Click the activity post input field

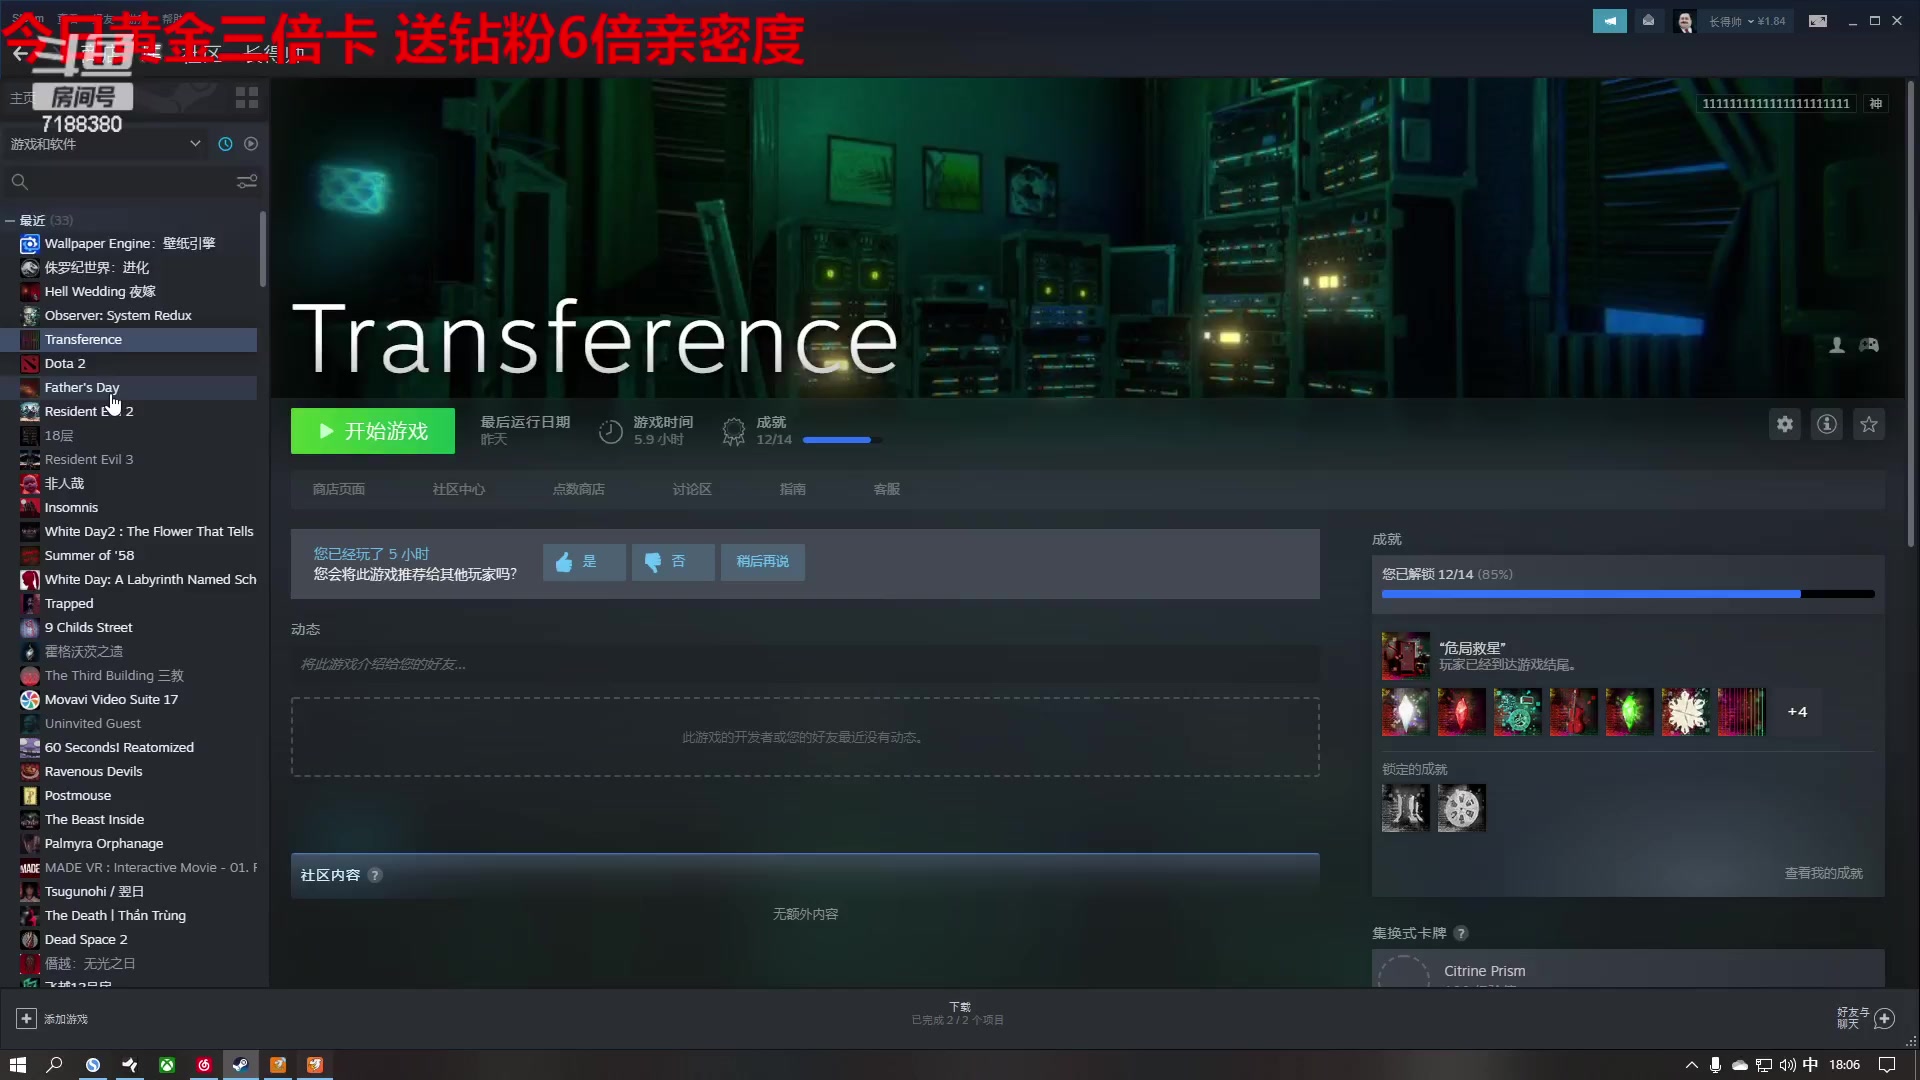click(x=805, y=664)
